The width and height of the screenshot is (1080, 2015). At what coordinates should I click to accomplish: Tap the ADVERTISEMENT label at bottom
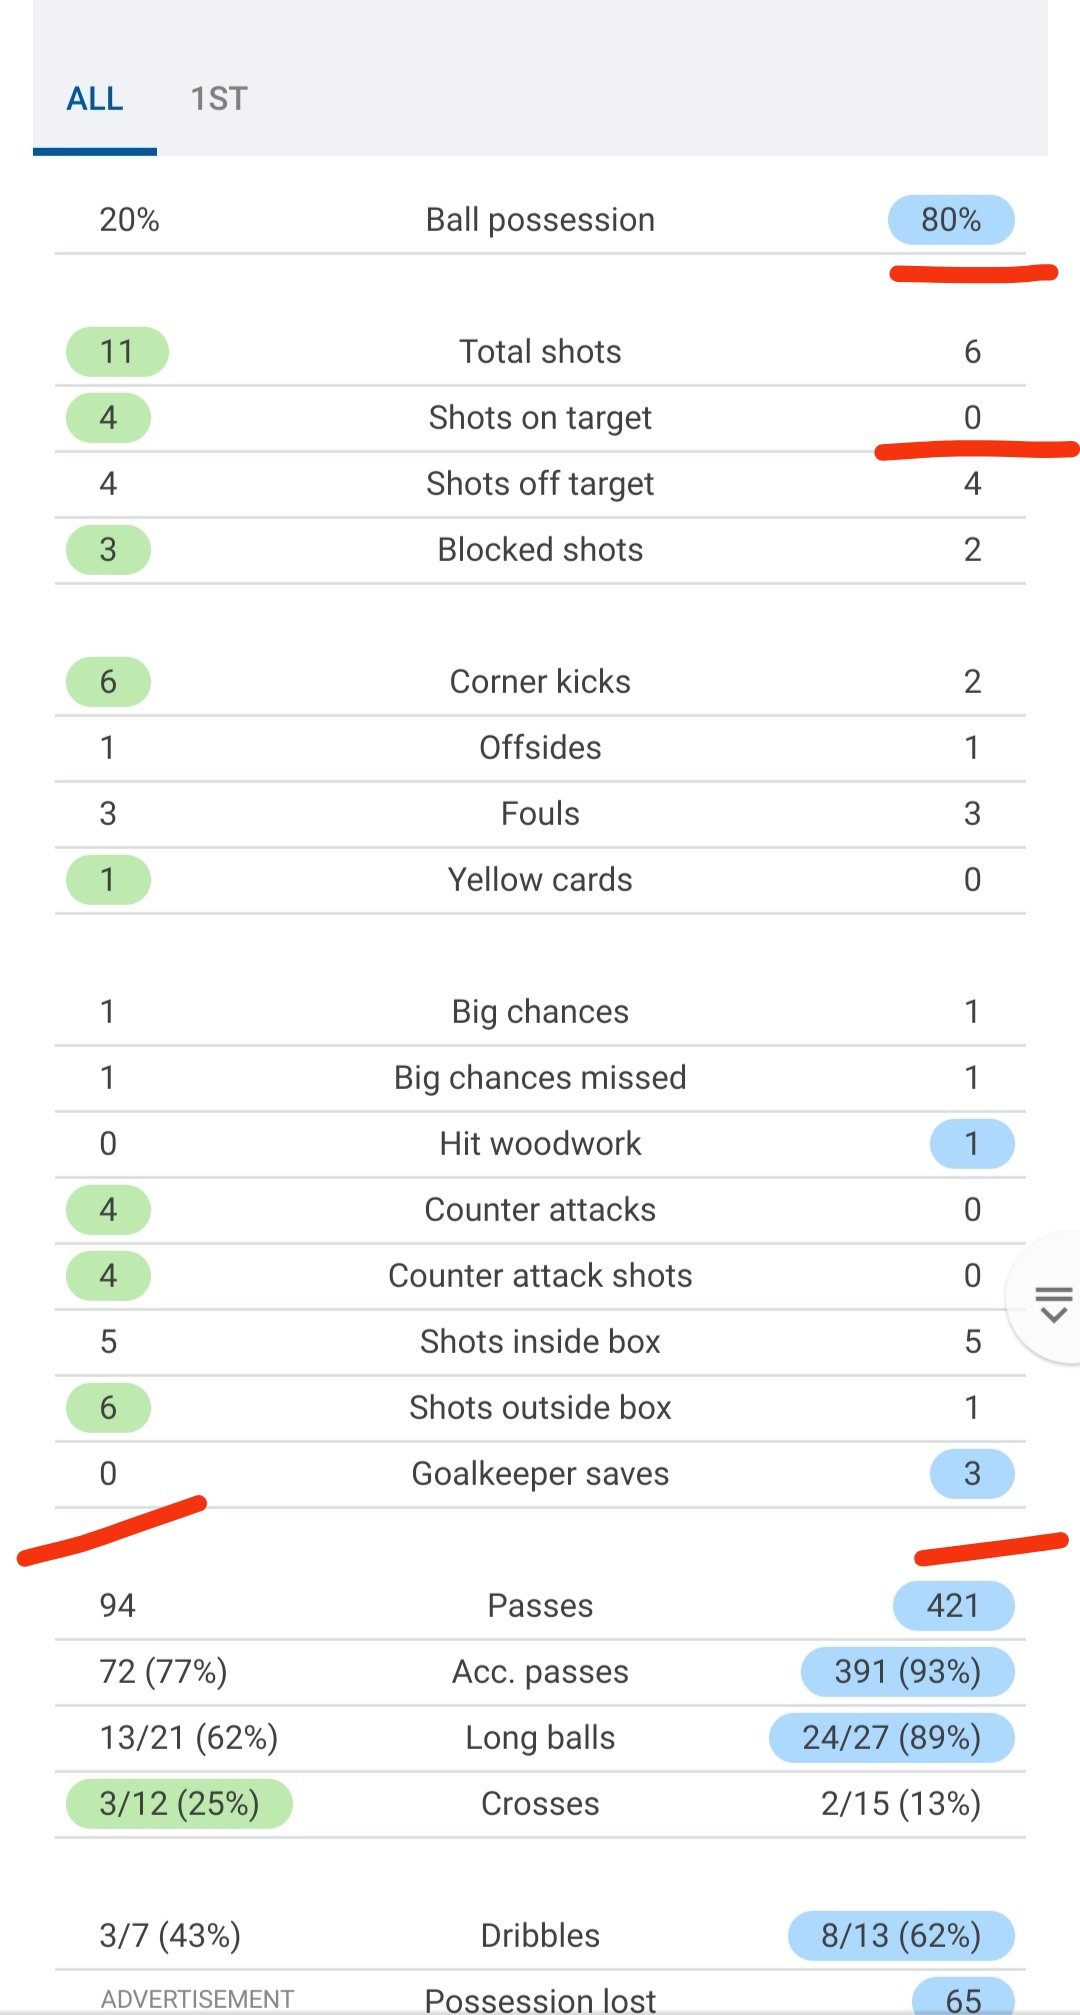(x=197, y=1999)
